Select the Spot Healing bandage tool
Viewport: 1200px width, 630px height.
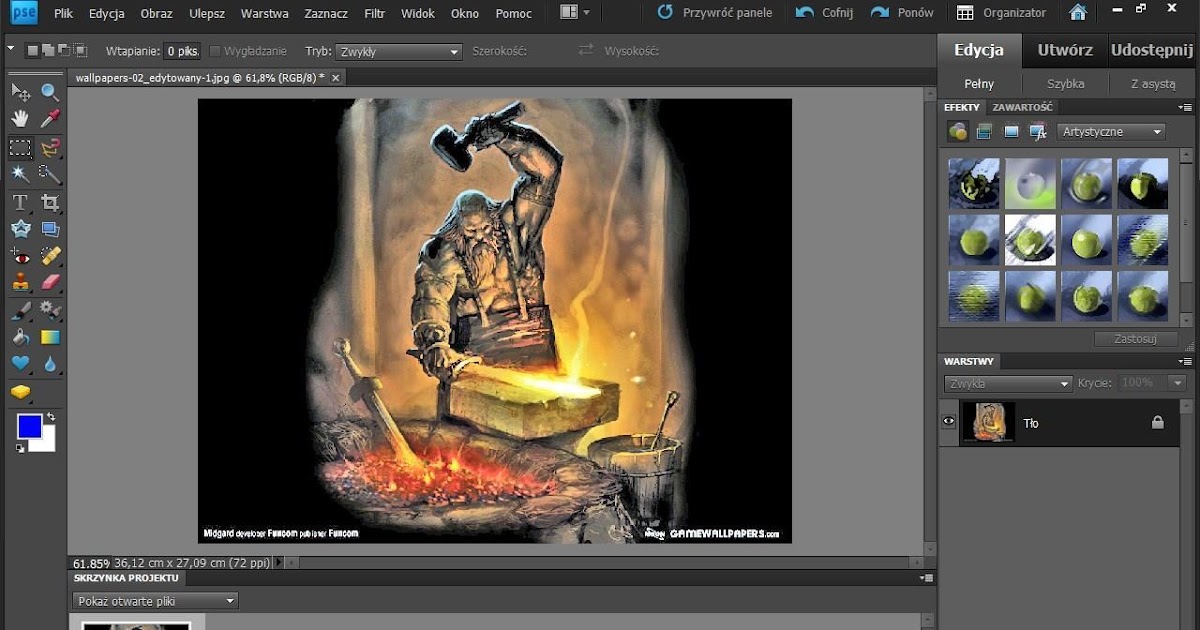(50, 256)
